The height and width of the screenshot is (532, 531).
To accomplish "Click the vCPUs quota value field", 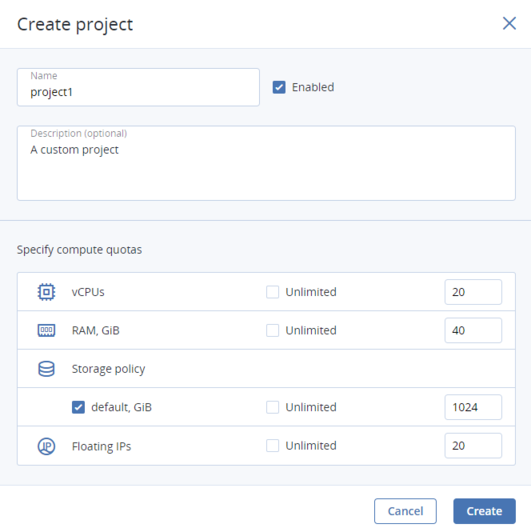I will [473, 292].
